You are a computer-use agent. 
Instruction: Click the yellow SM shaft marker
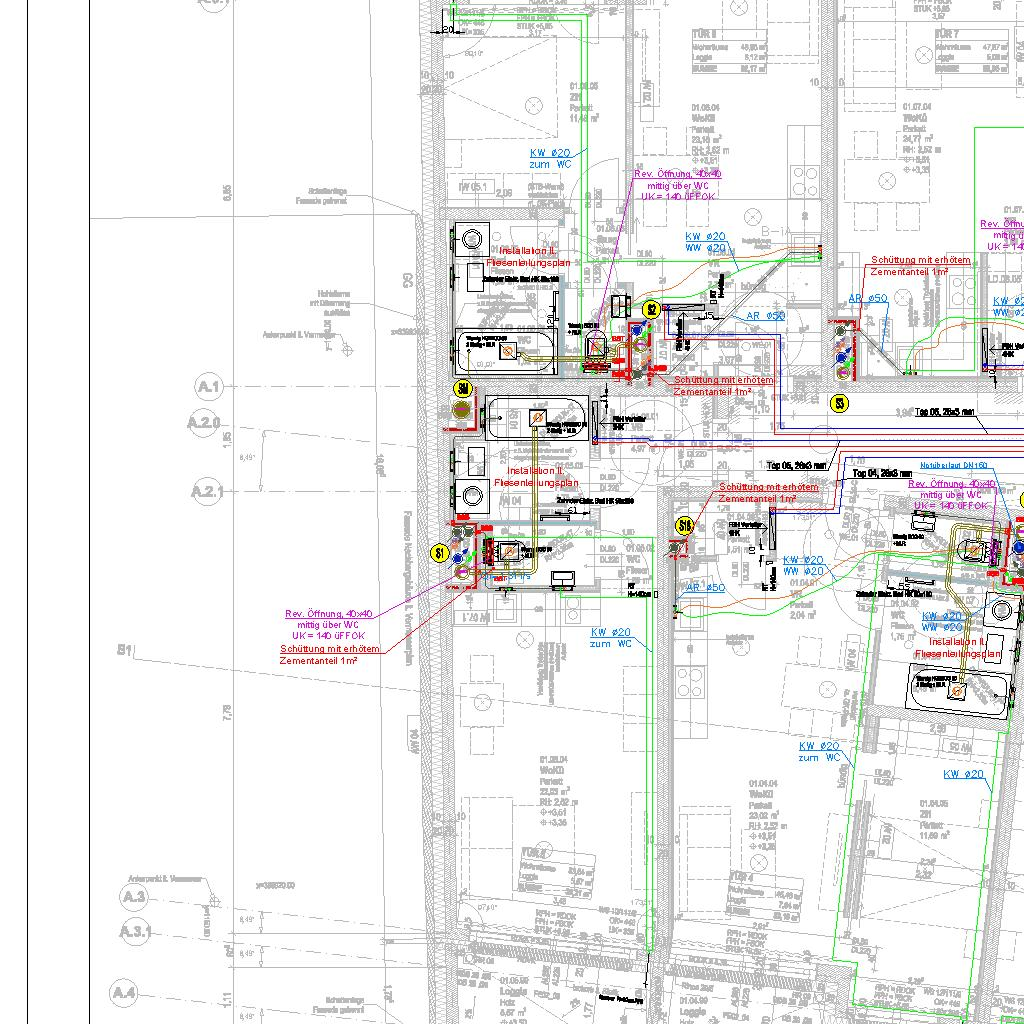coord(462,389)
